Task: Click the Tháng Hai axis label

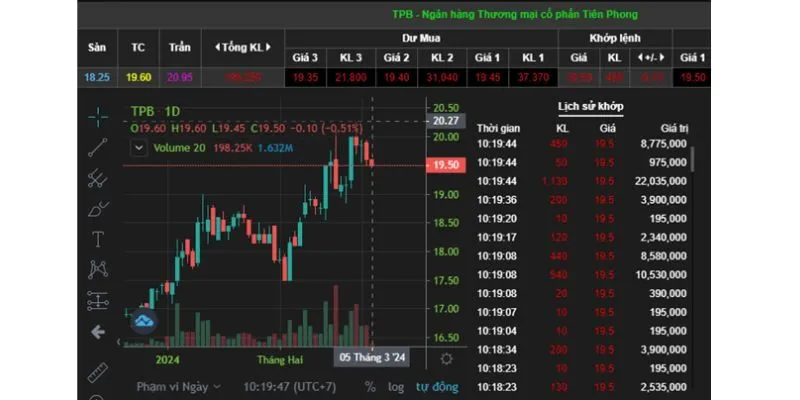Action: pos(280,359)
